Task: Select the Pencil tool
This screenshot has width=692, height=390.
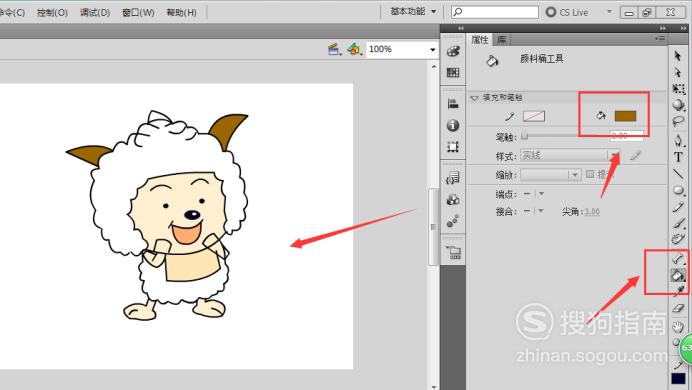Action: click(678, 207)
